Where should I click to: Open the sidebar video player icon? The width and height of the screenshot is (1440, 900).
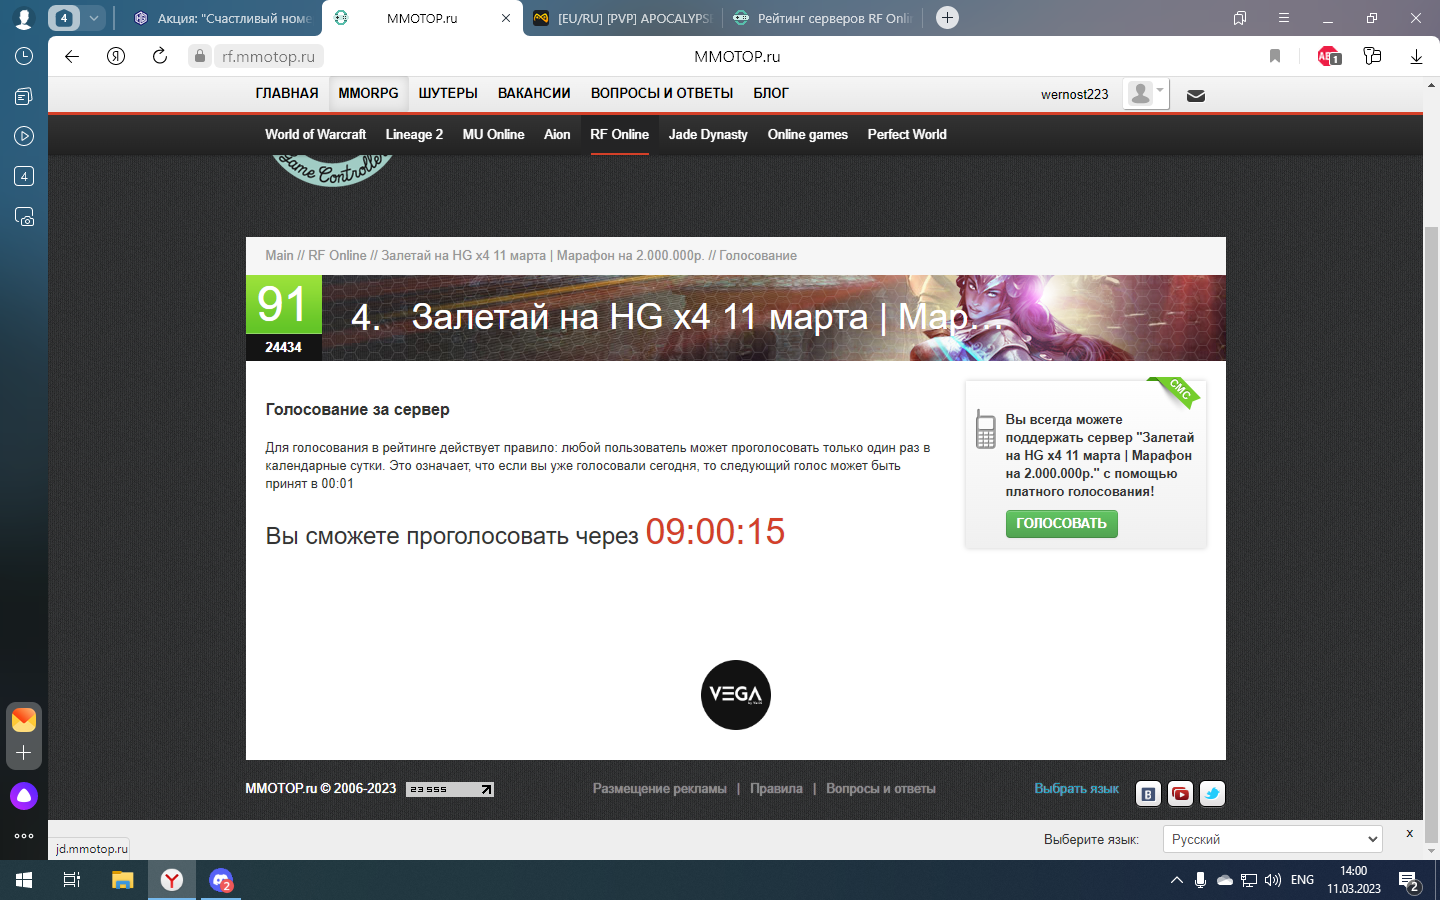(24, 136)
